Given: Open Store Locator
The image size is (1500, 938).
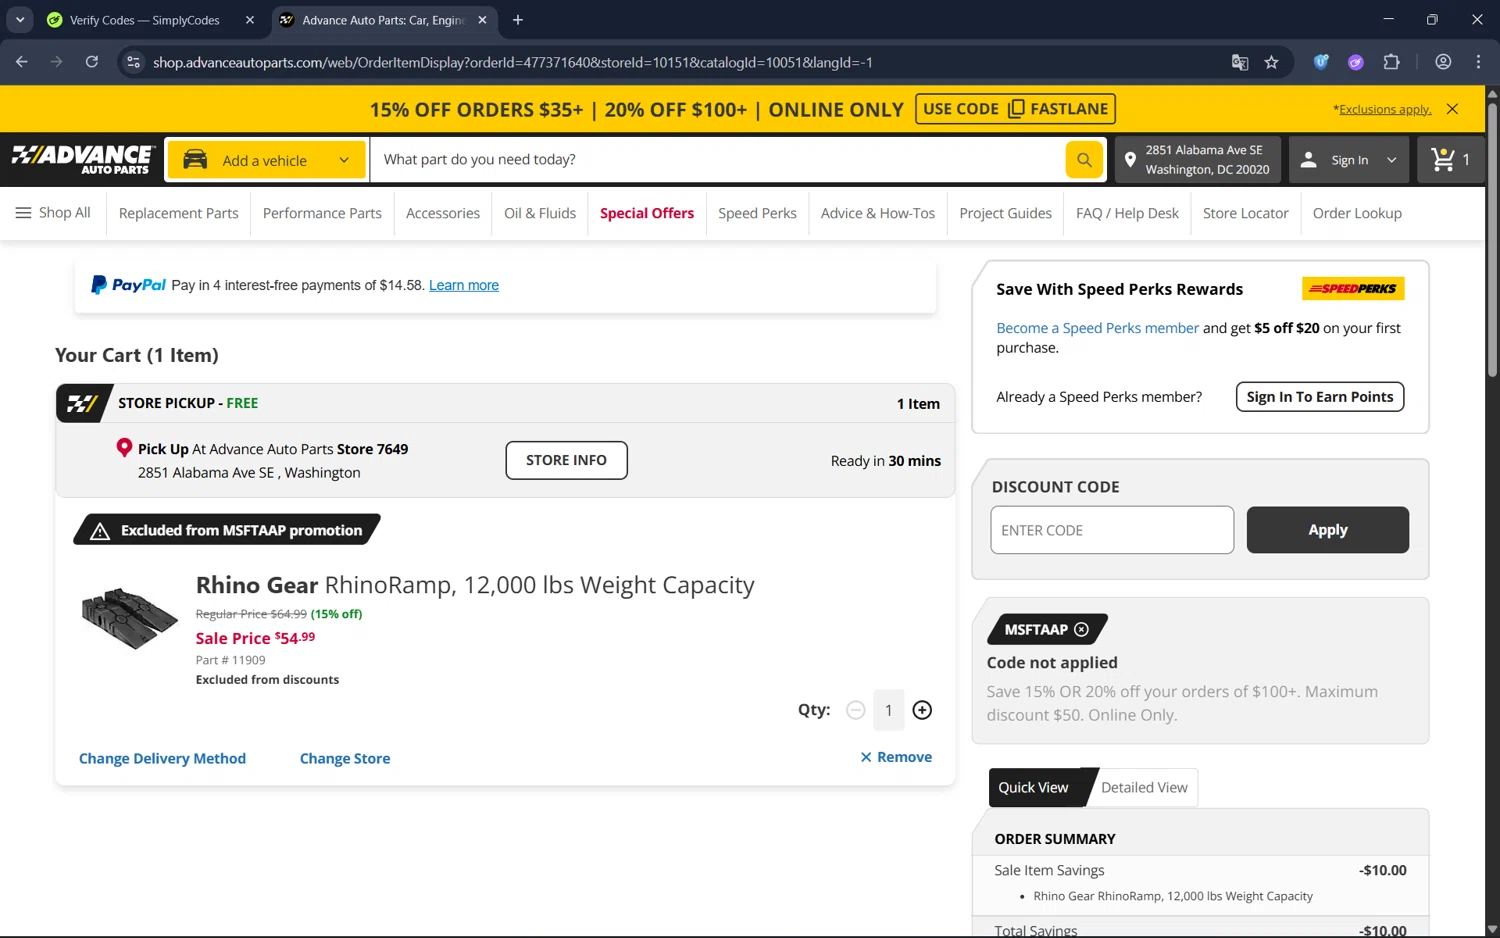Looking at the screenshot, I should click(x=1245, y=213).
